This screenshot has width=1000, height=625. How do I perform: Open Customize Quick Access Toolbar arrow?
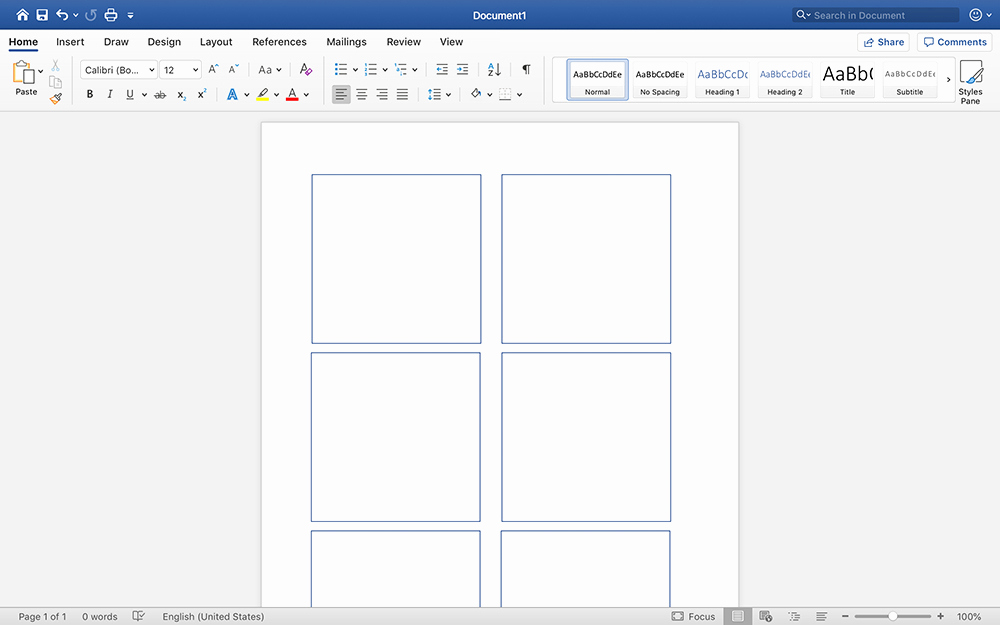pyautogui.click(x=130, y=15)
